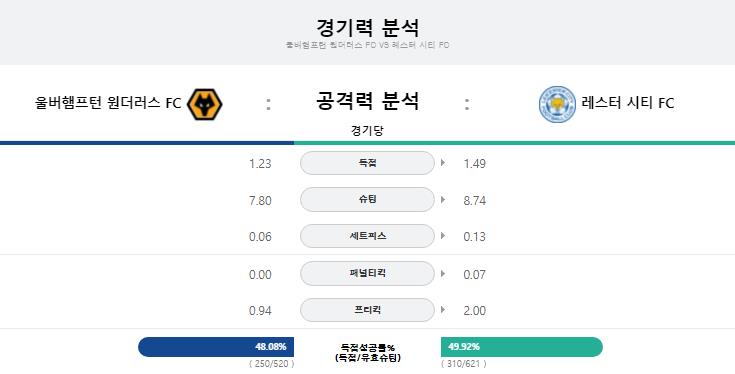Screen dimensions: 735x374
Task: Click the arrow next to 득점 pill
Action: (443, 163)
